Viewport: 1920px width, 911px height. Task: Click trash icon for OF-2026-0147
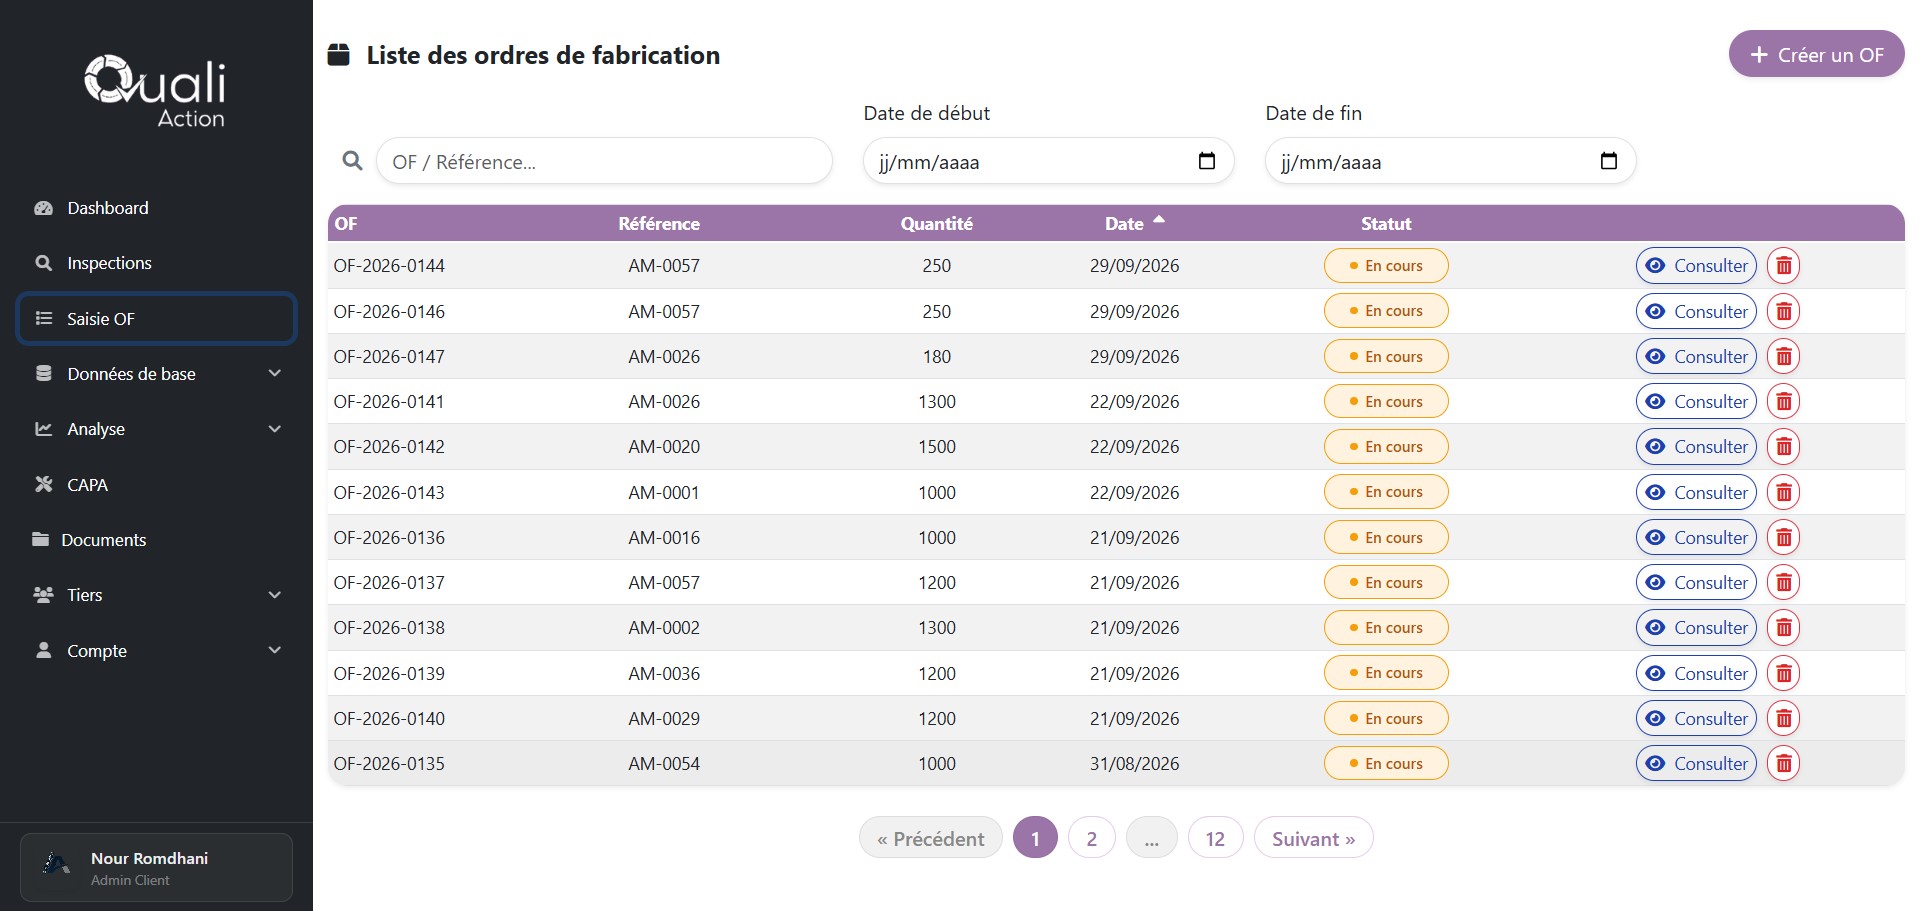point(1783,356)
